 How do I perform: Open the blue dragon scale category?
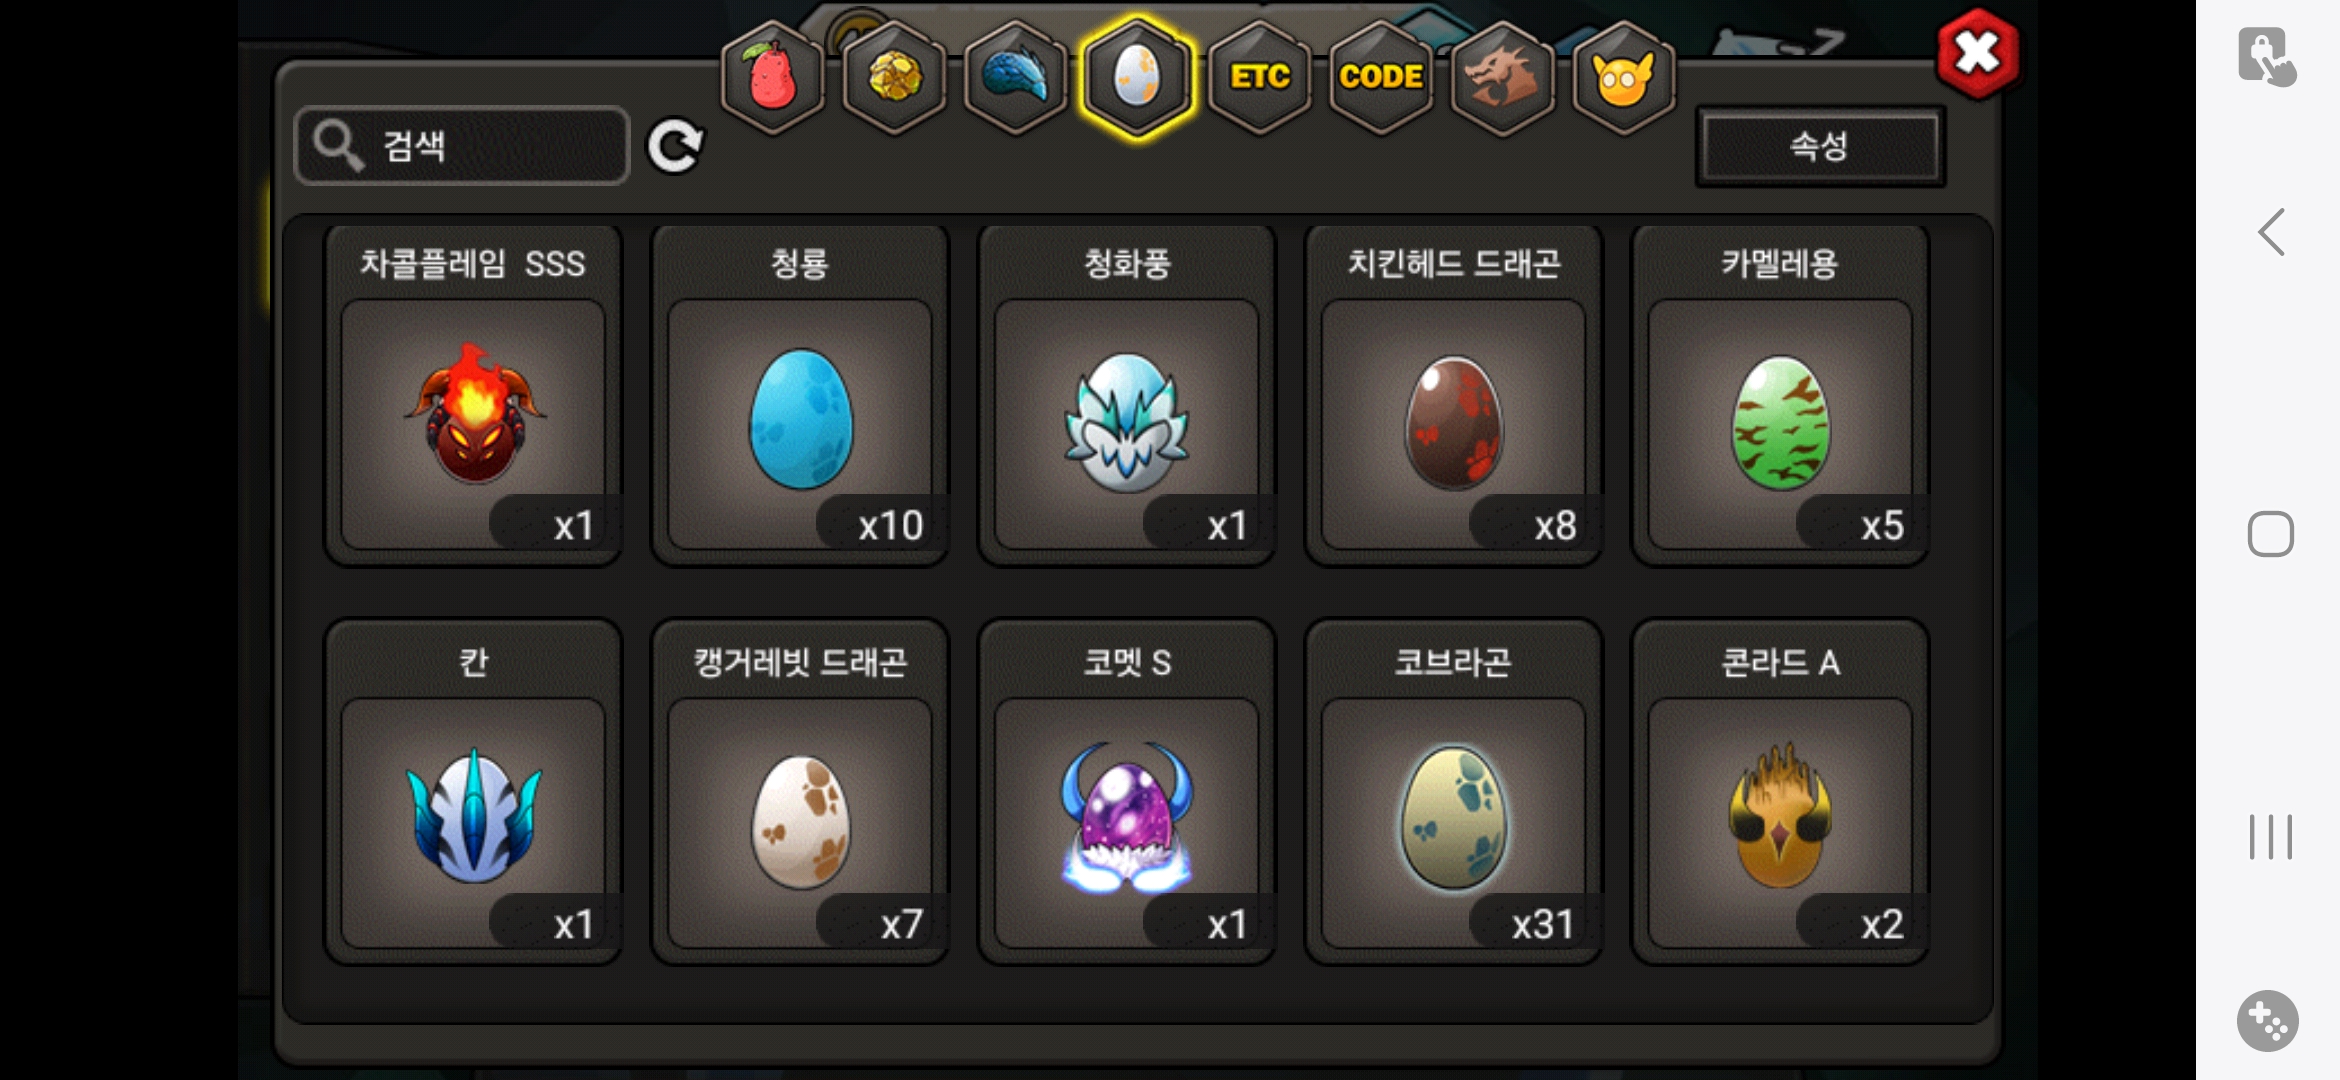tap(1015, 77)
